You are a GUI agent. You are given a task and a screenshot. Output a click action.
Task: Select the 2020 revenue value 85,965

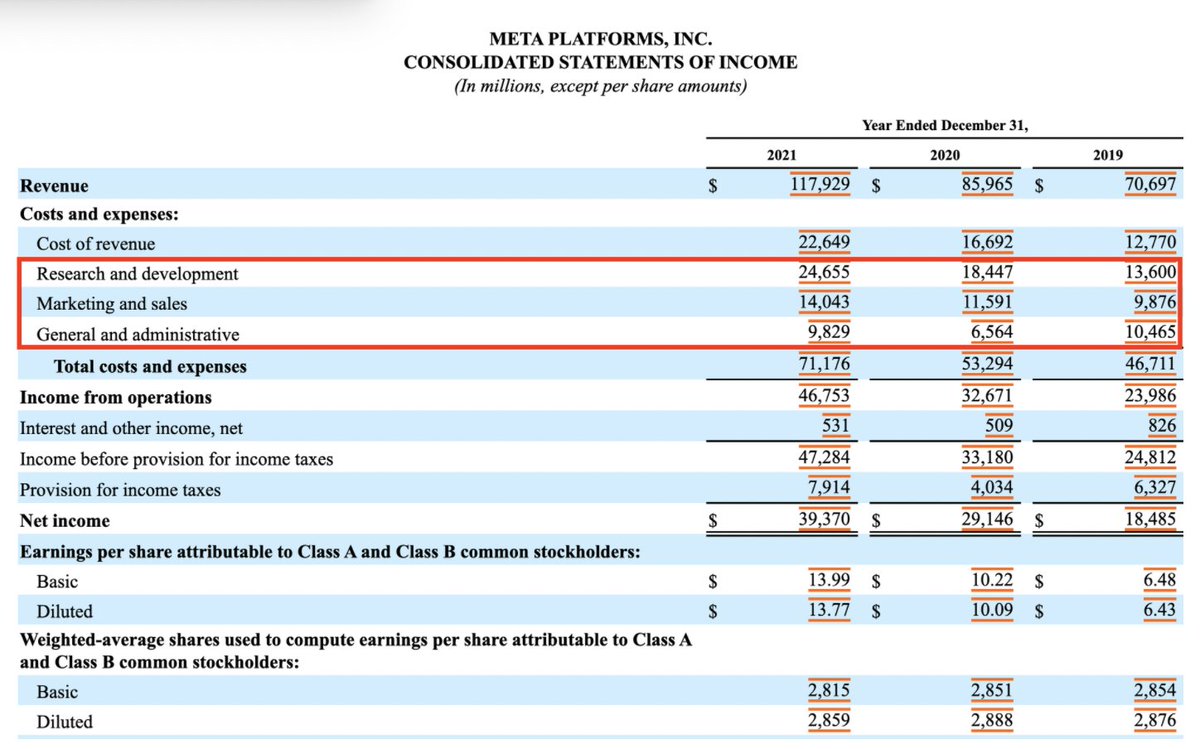987,184
